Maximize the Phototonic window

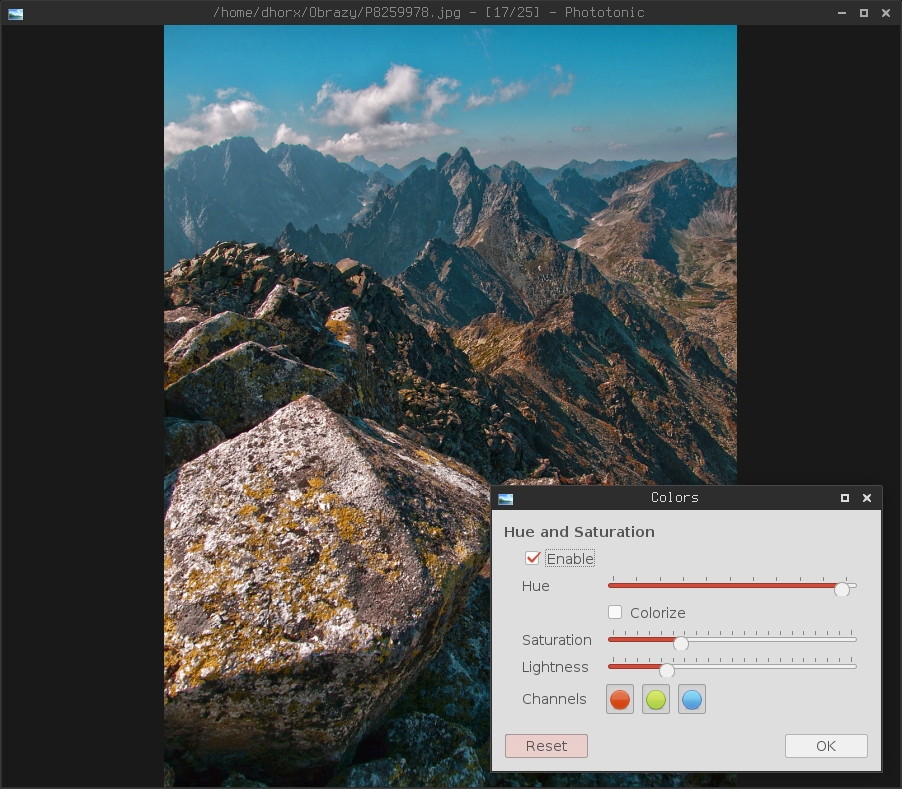[x=863, y=13]
